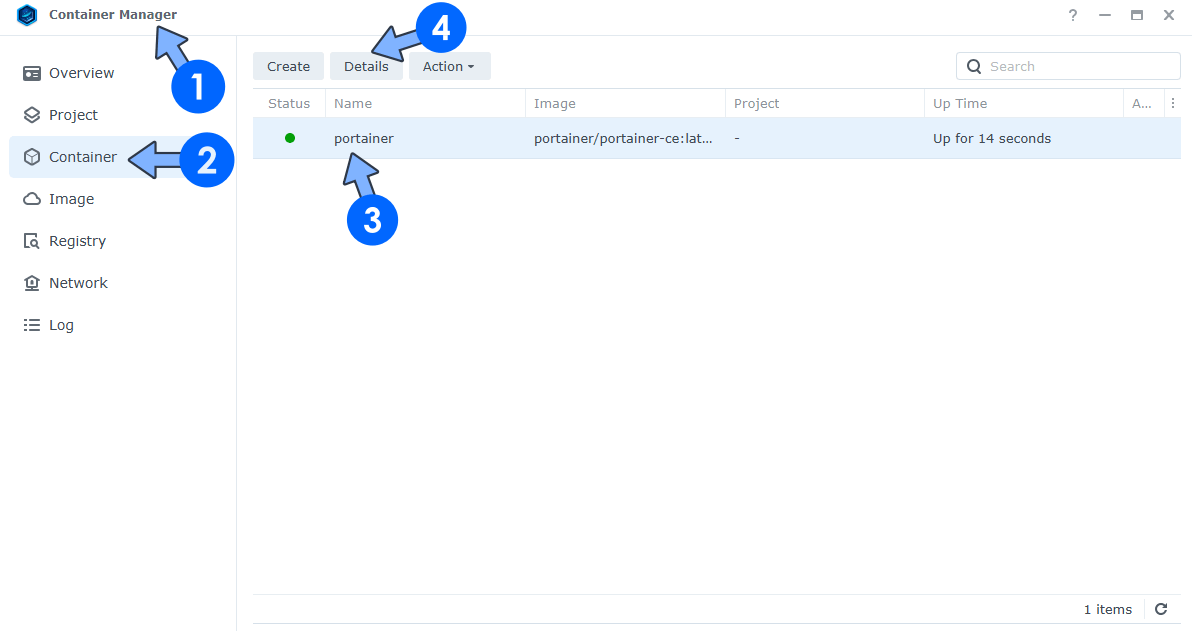
Task: Click the Create button
Action: click(x=288, y=66)
